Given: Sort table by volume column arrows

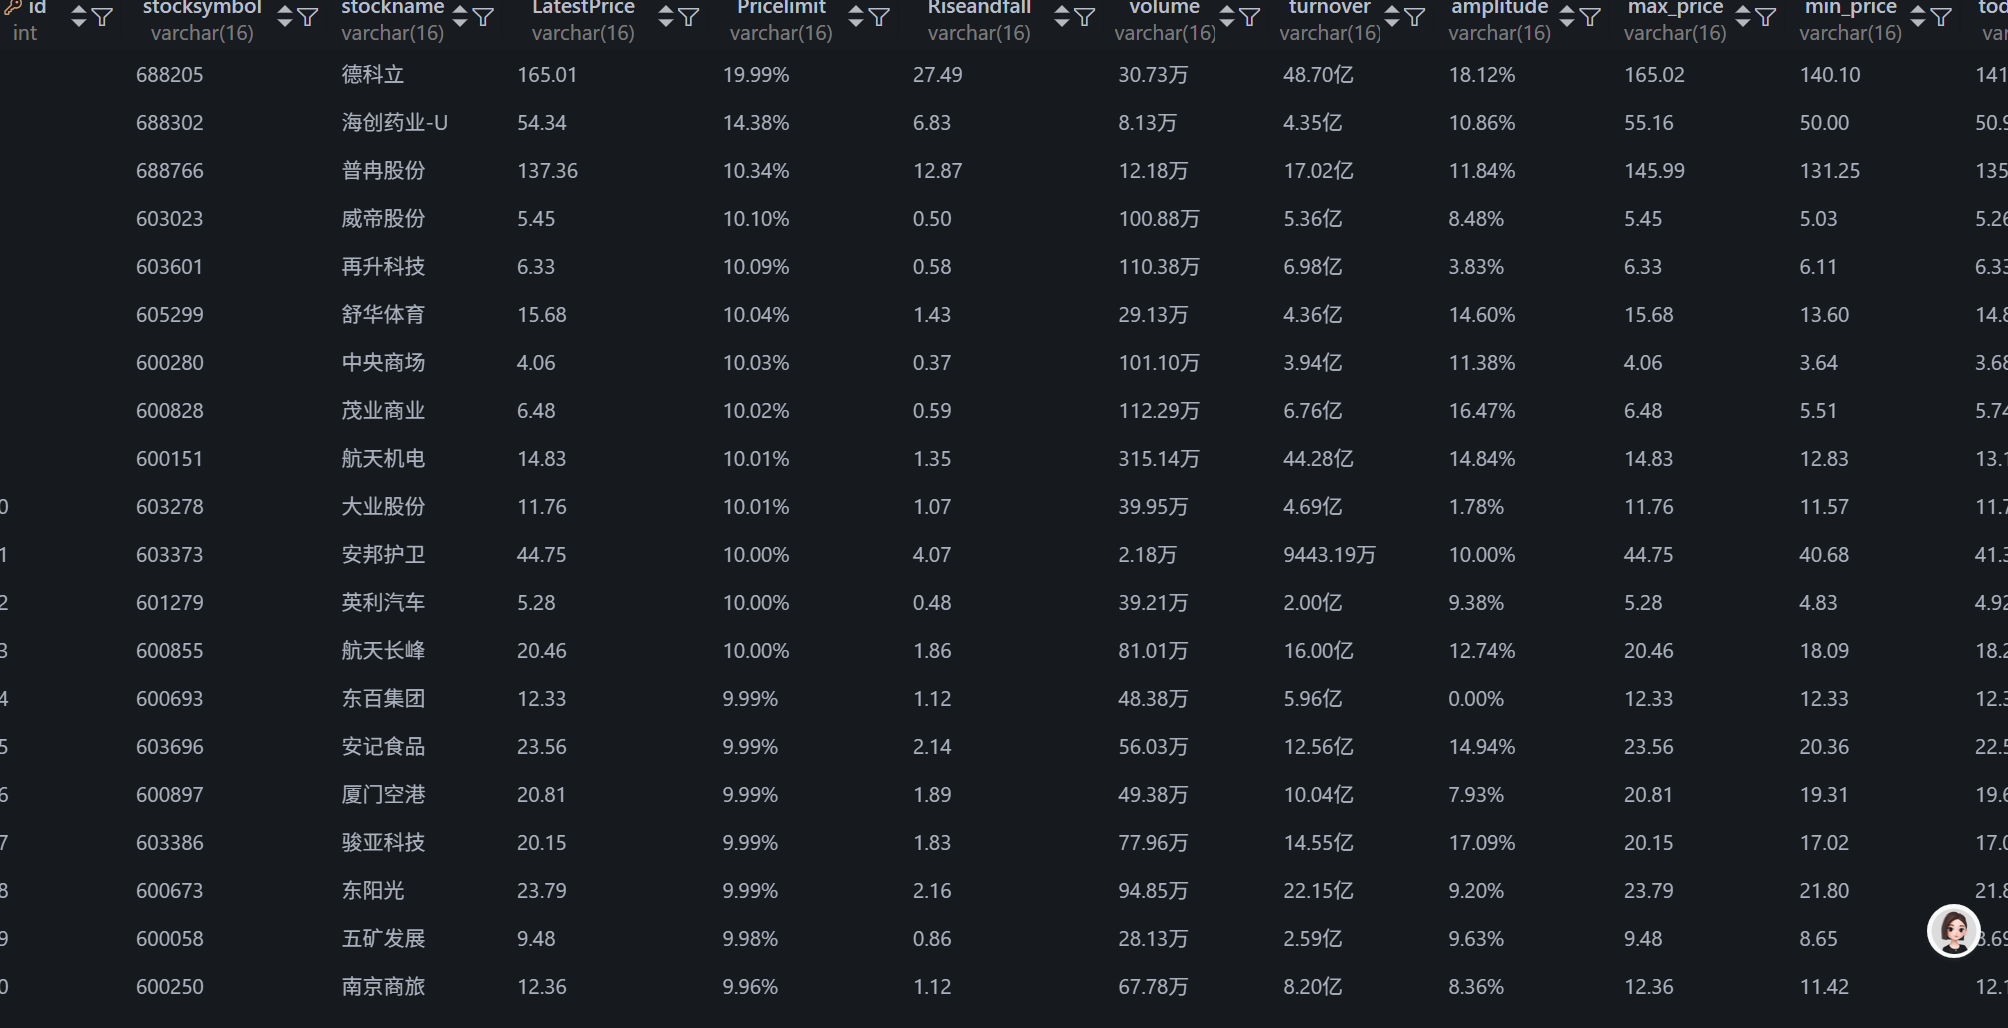Looking at the screenshot, I should (x=1227, y=16).
